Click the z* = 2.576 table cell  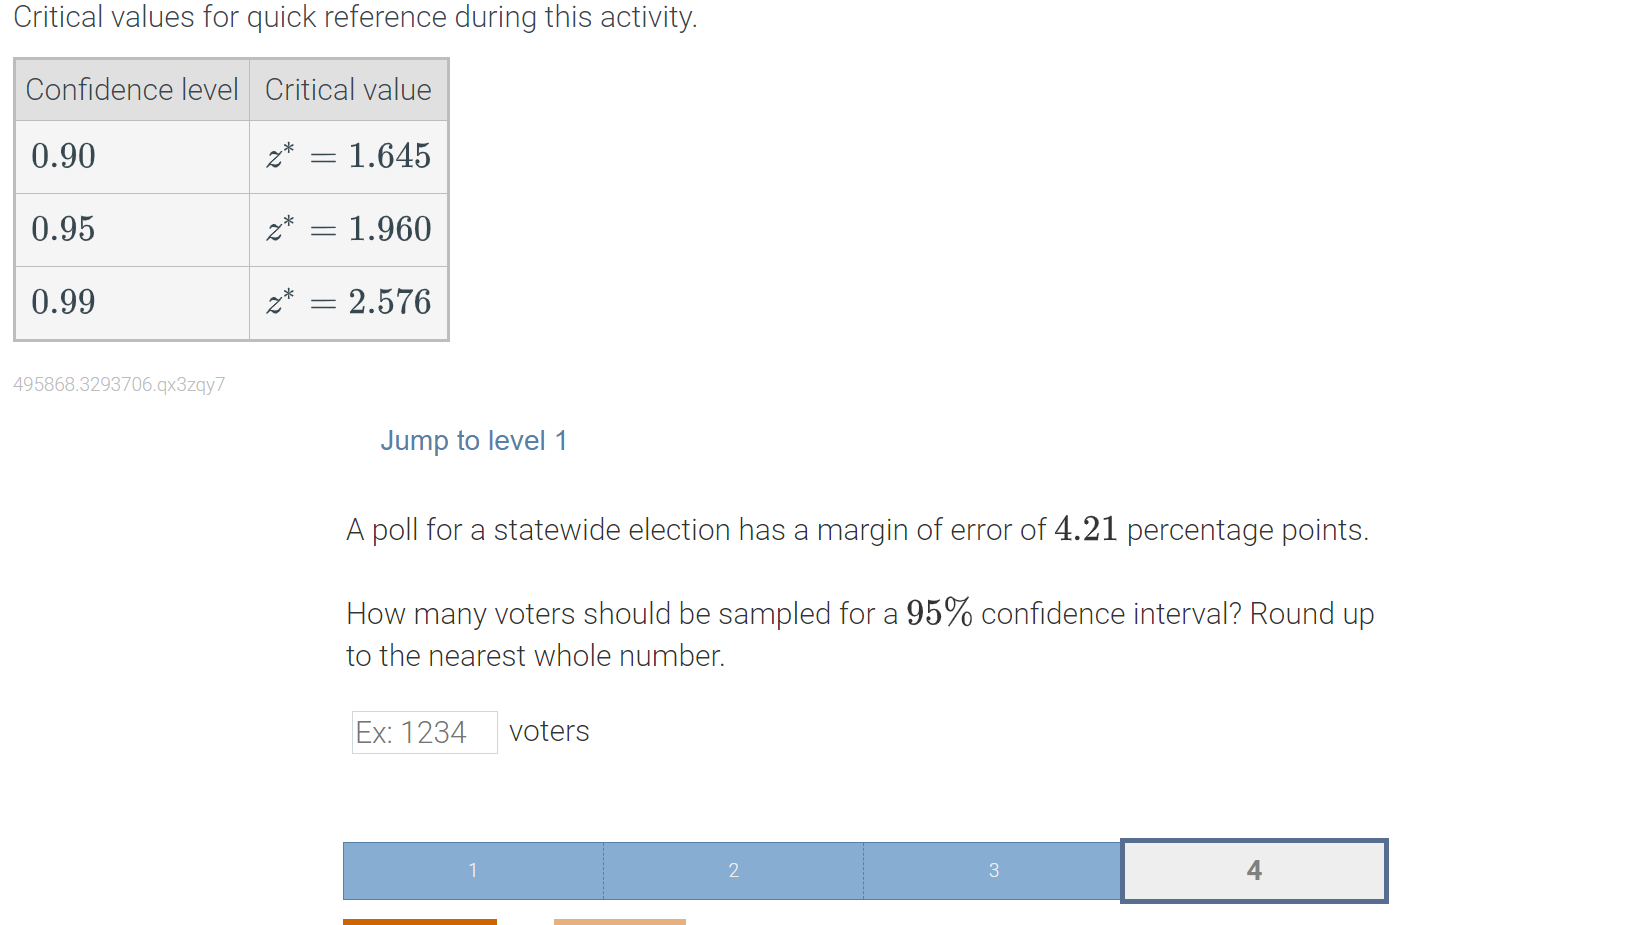pyautogui.click(x=347, y=302)
